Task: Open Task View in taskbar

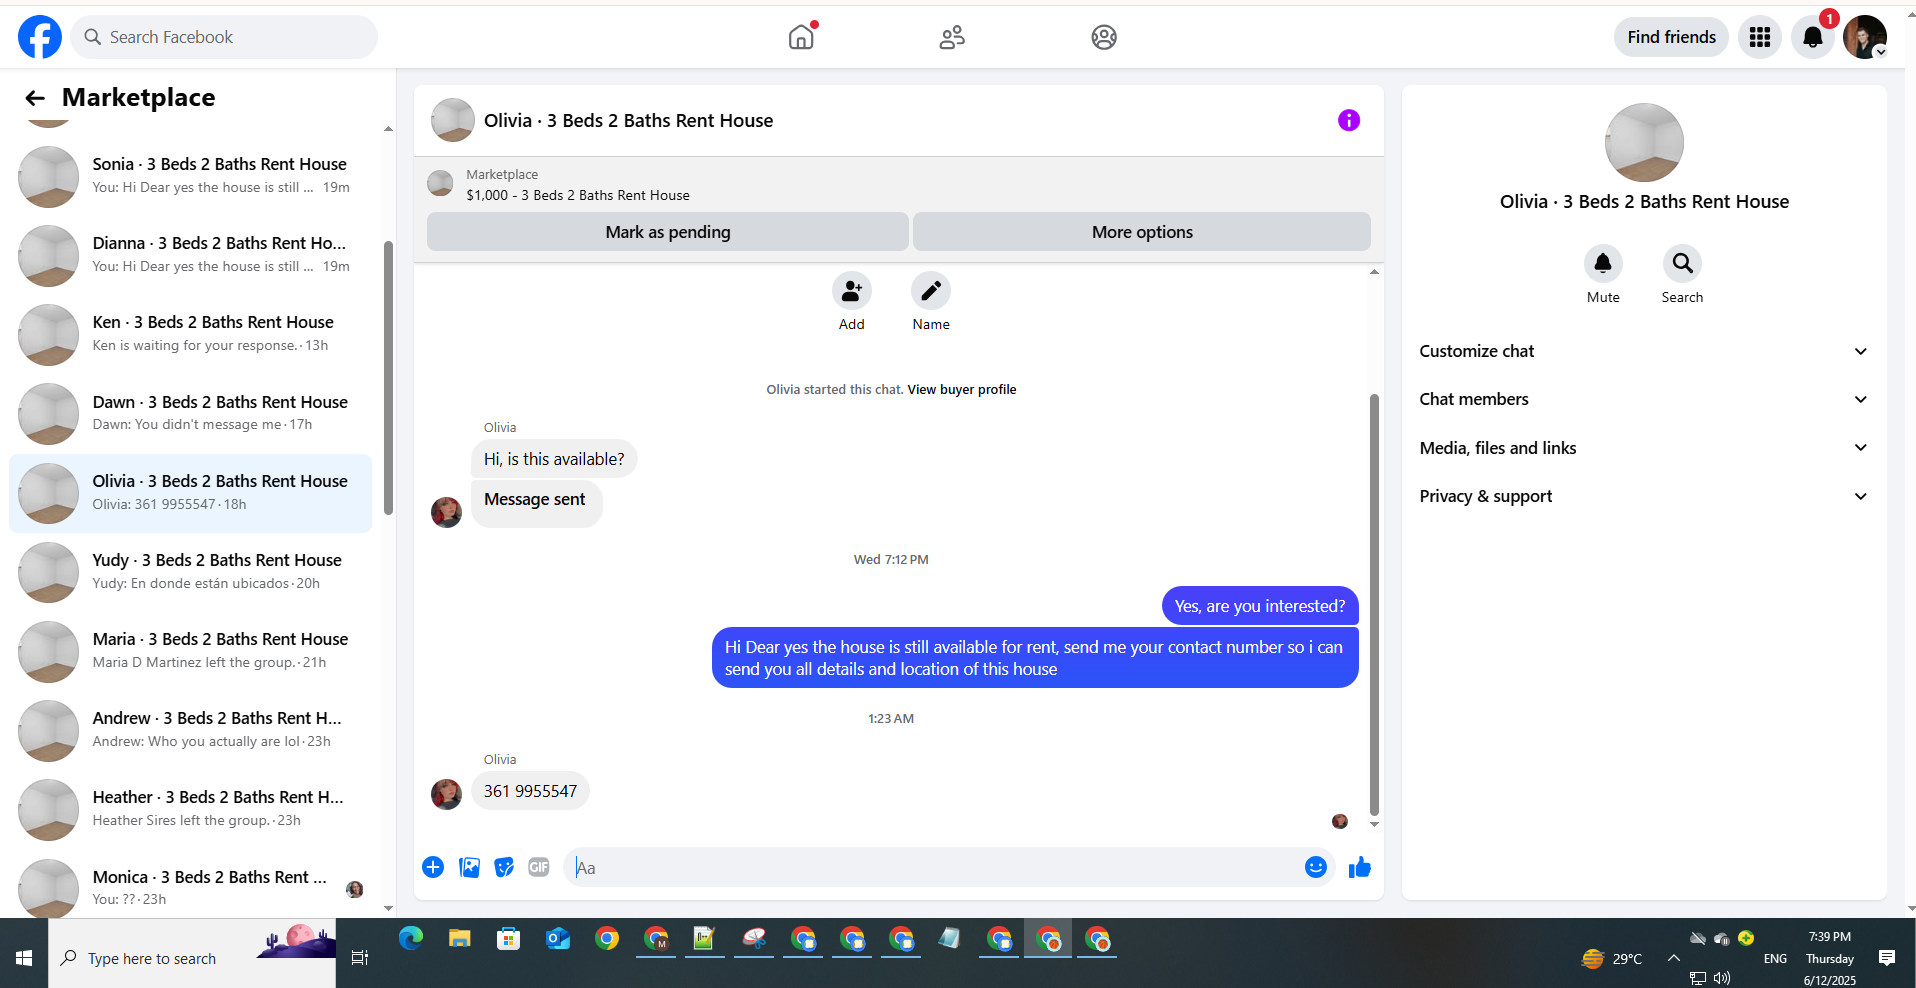Action: (x=360, y=958)
